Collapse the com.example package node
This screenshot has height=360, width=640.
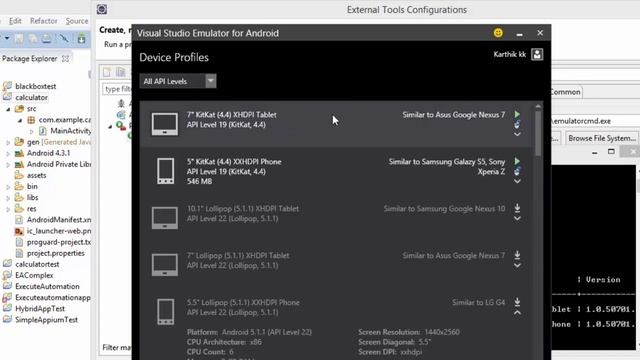point(20,120)
